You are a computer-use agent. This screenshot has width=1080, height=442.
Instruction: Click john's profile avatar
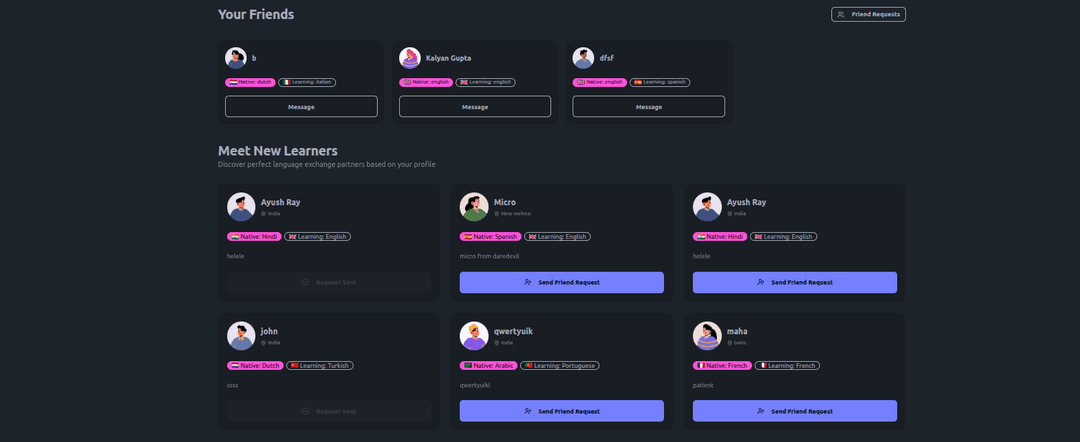coord(241,336)
